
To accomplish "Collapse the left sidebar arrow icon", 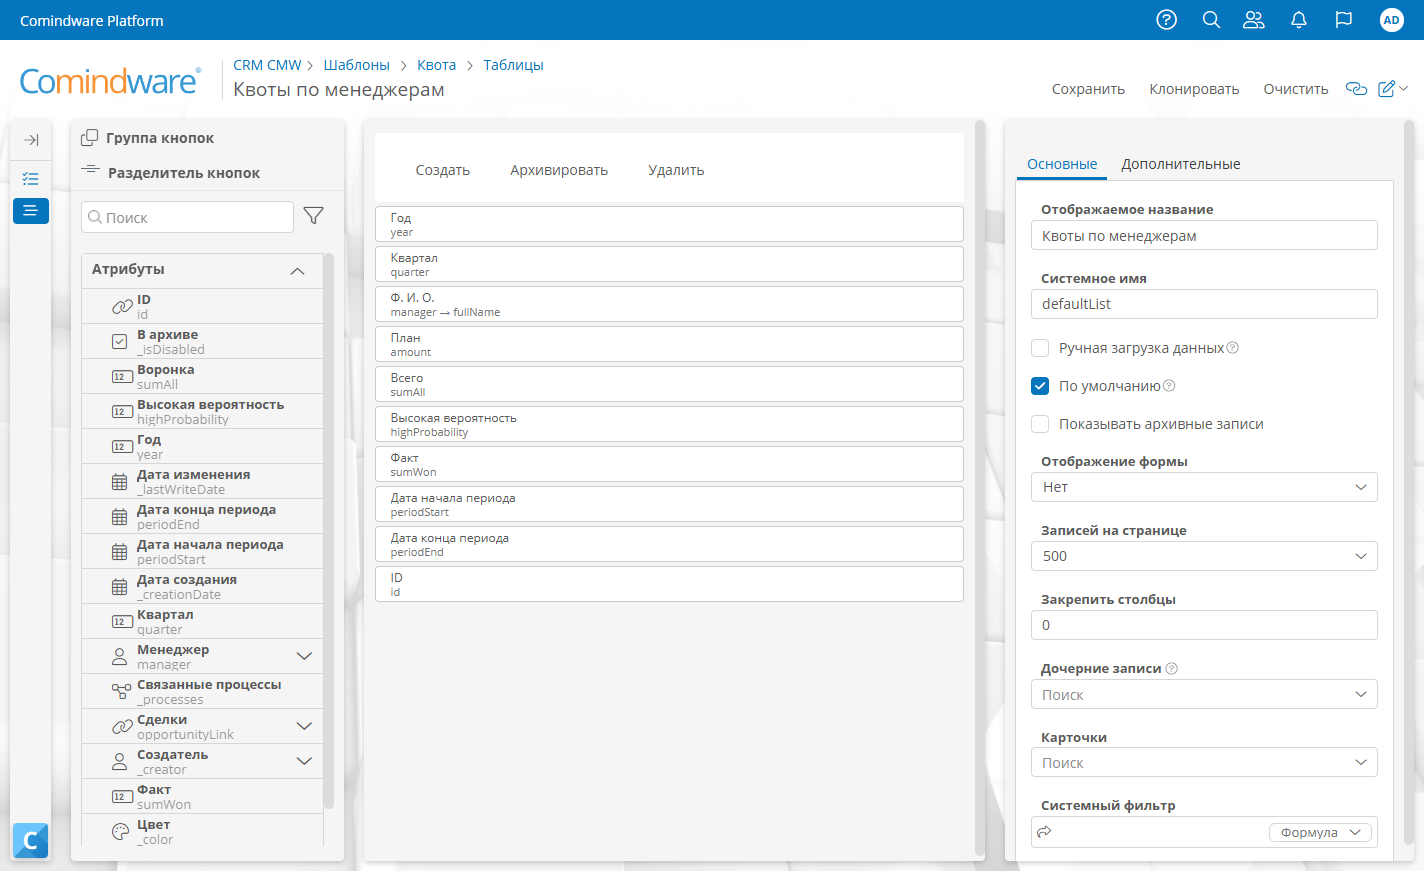I will (x=31, y=140).
